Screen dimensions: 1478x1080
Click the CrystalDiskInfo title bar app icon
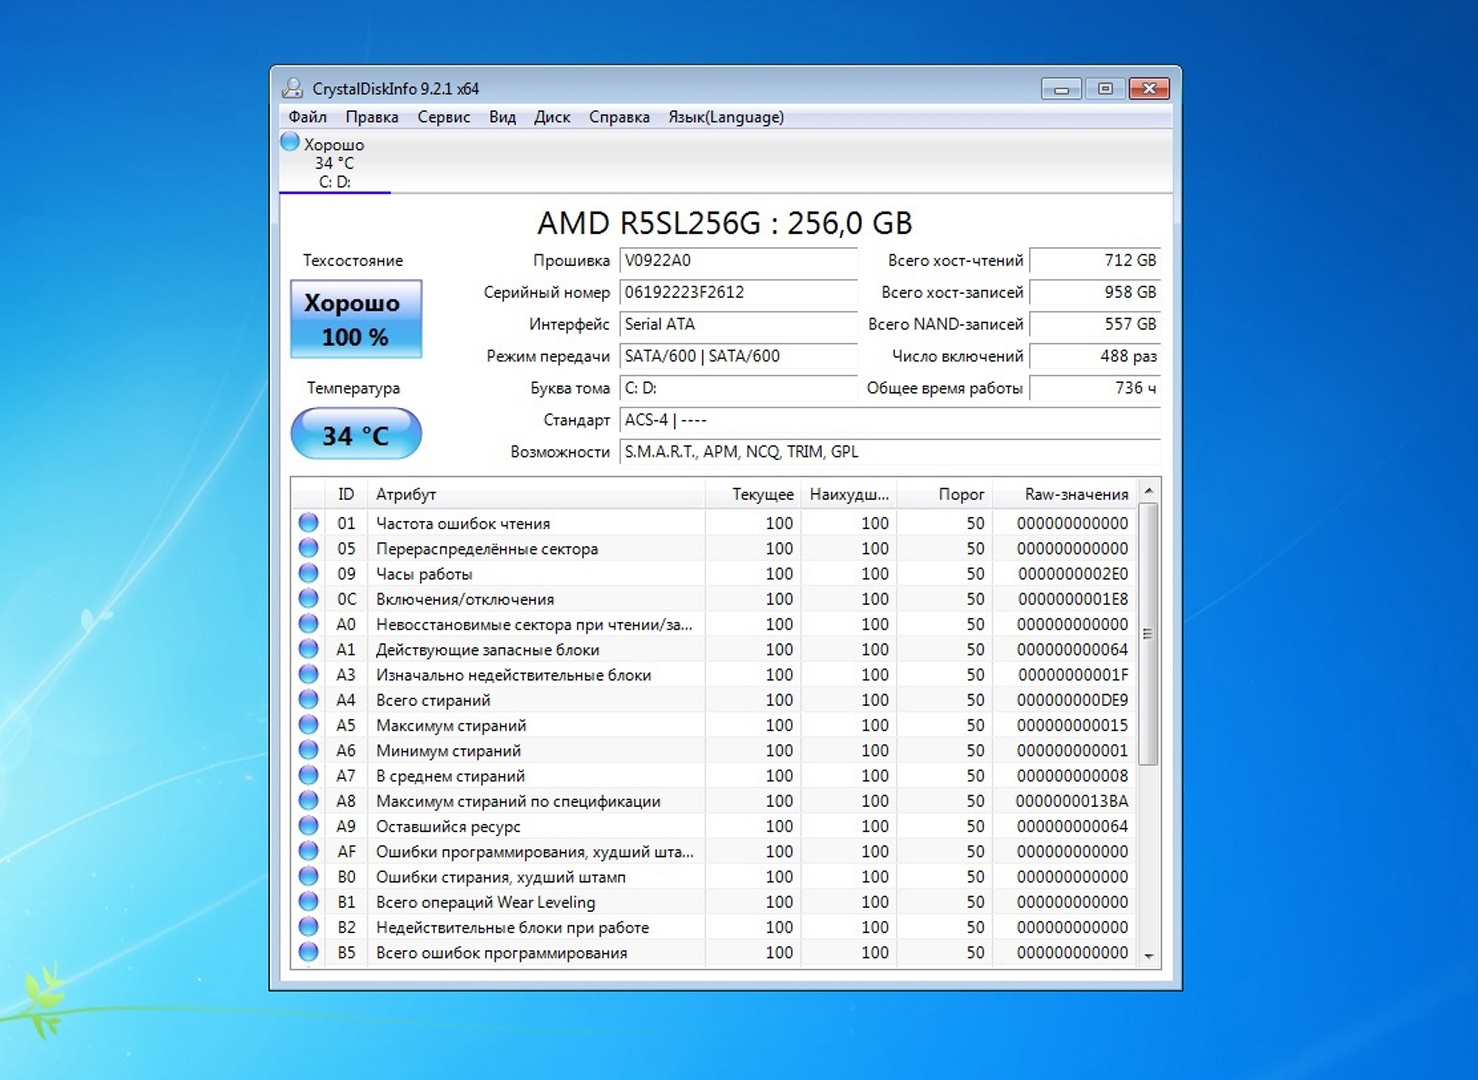(293, 88)
